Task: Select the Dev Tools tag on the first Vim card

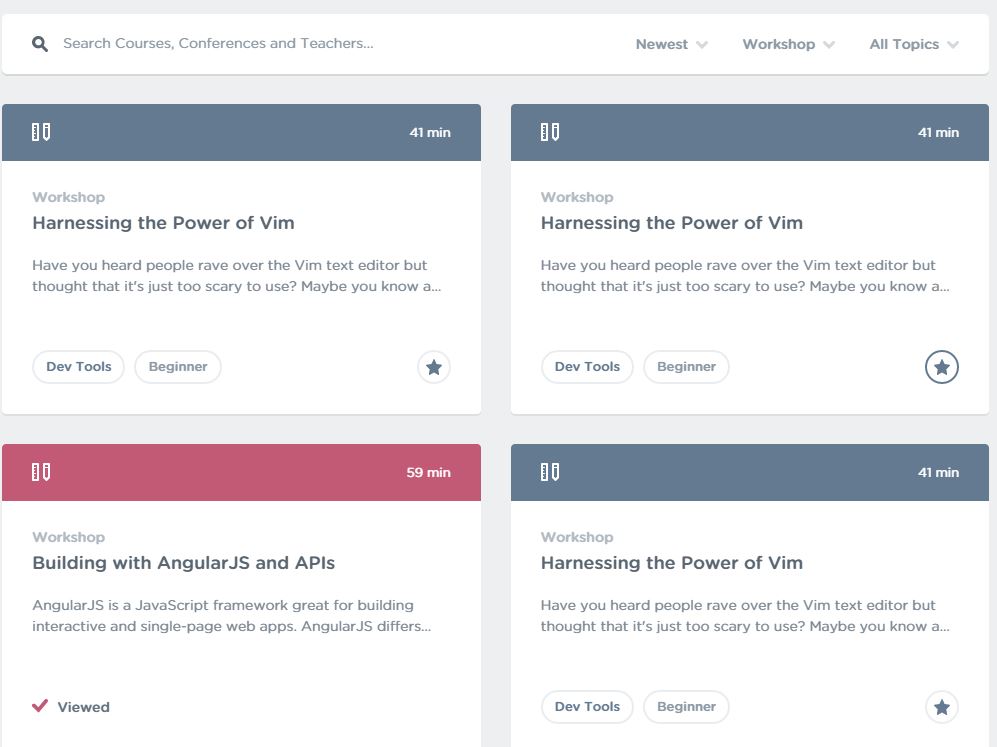Action: (x=79, y=367)
